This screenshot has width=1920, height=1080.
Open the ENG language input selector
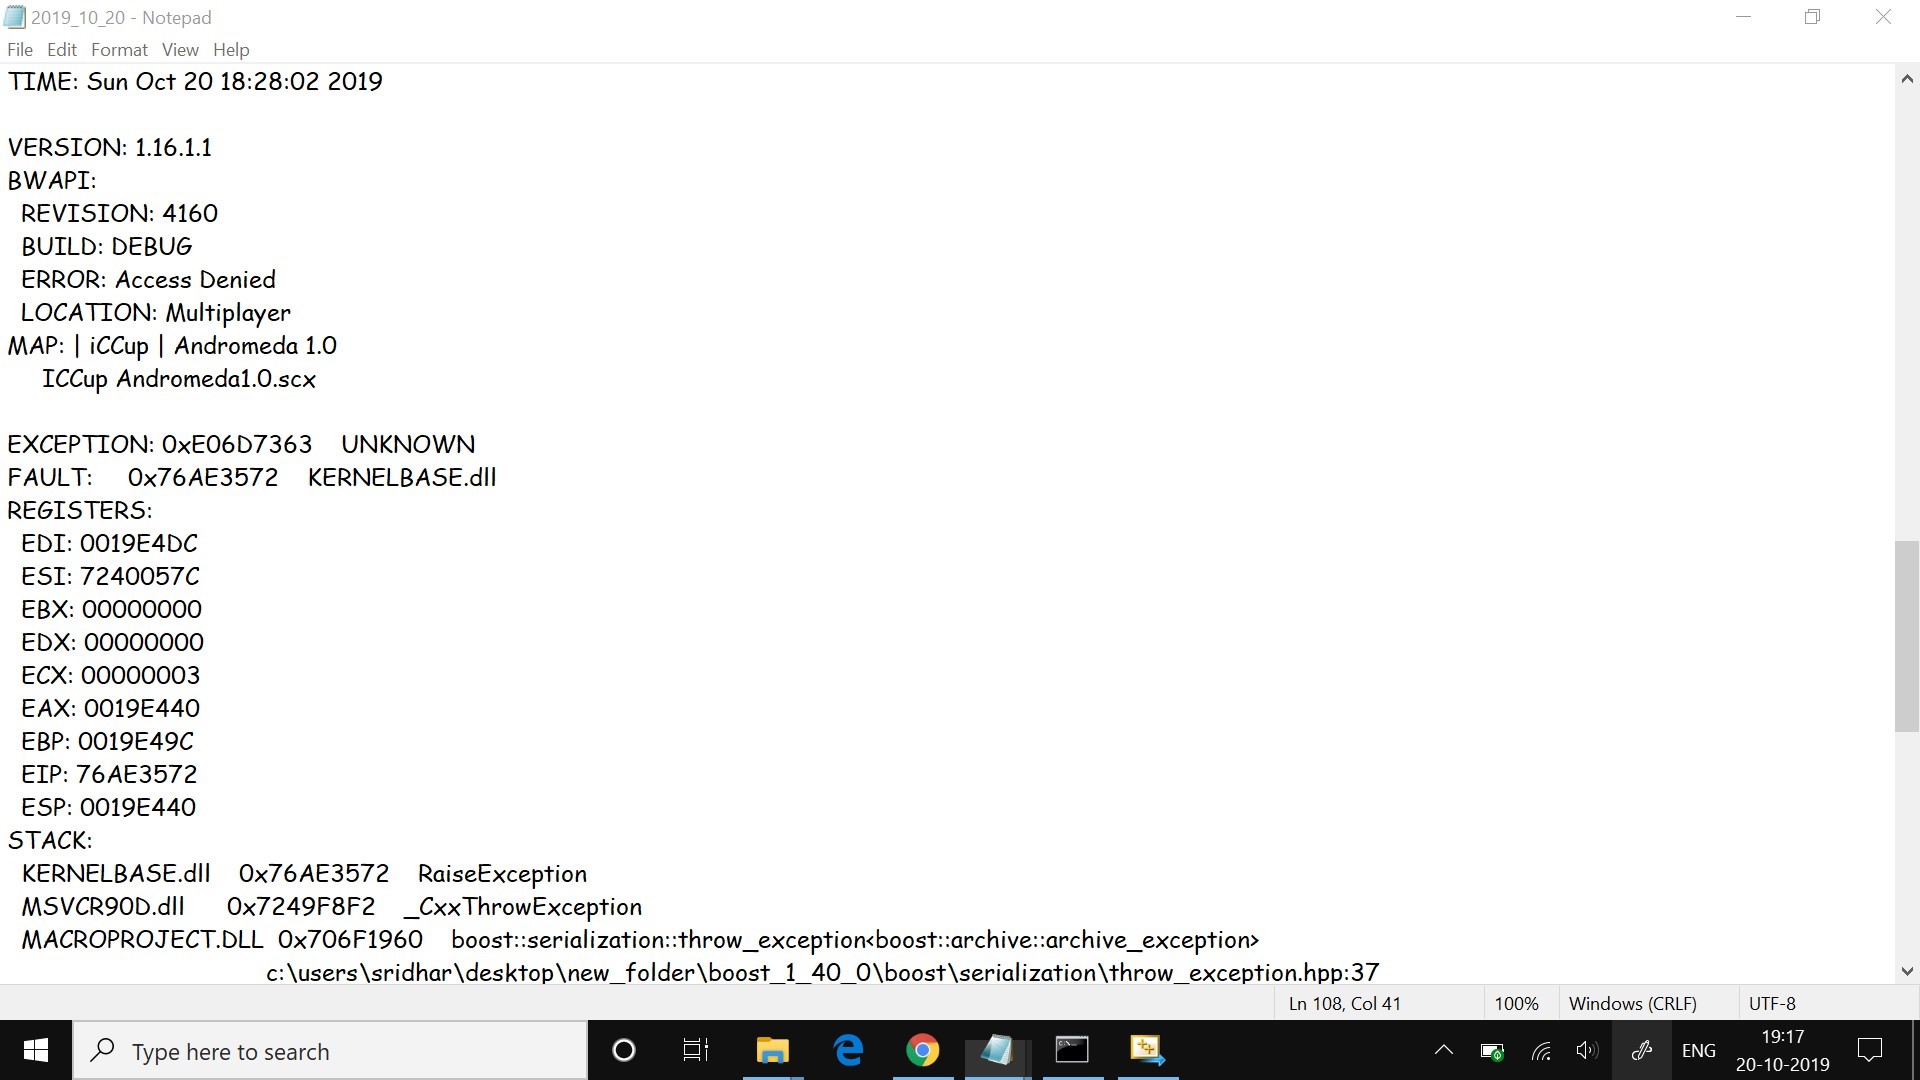[x=1699, y=1050]
